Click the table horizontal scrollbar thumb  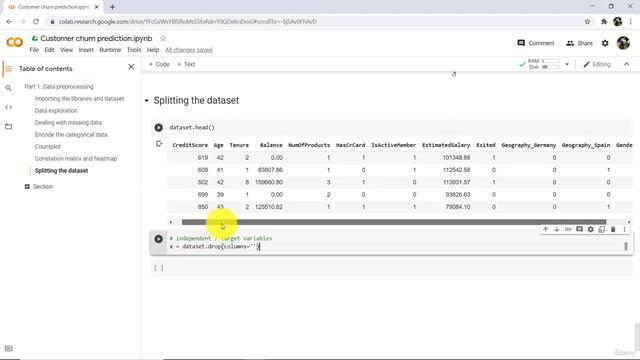(394, 222)
